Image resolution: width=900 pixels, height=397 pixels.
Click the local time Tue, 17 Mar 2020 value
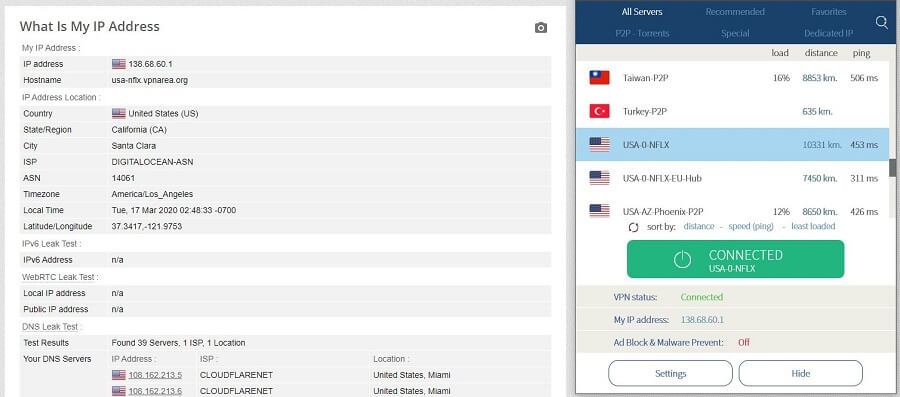click(x=173, y=210)
